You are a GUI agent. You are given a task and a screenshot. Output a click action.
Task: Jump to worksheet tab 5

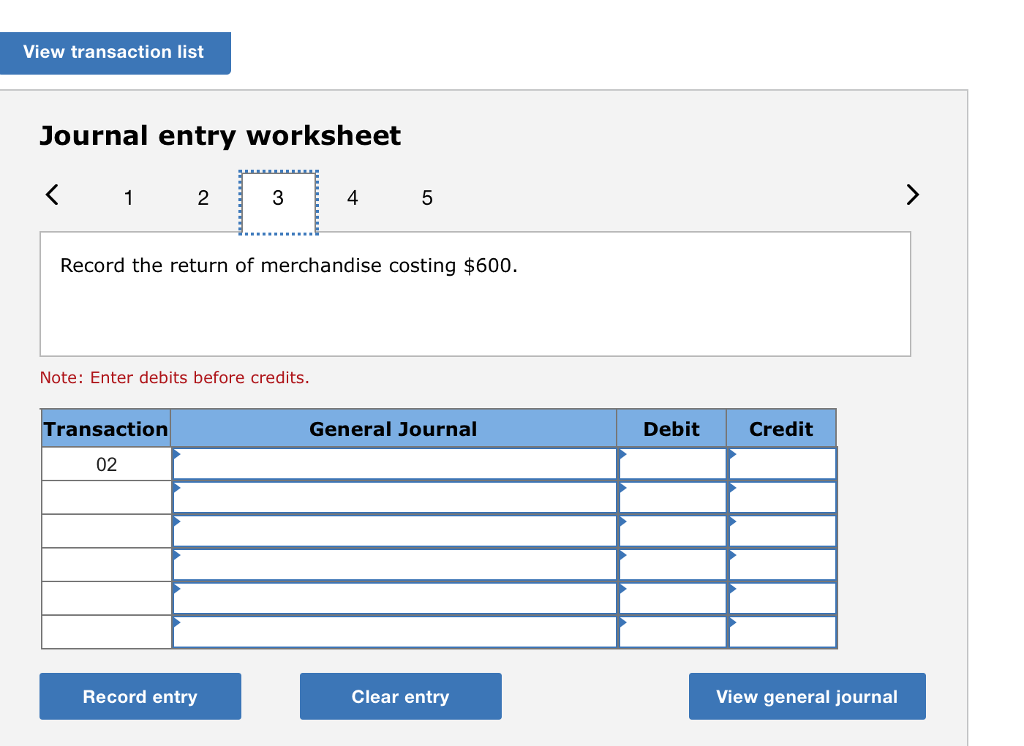click(427, 198)
